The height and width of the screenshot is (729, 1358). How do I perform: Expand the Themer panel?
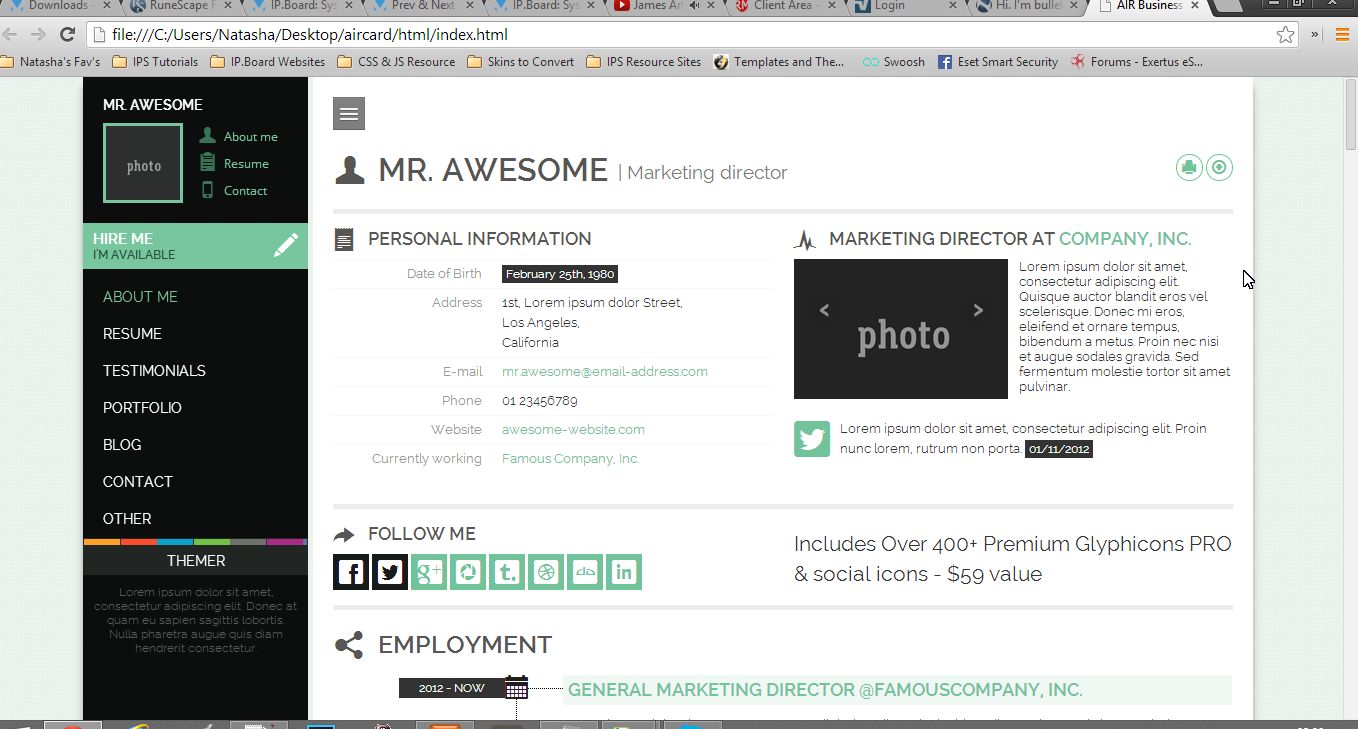196,561
